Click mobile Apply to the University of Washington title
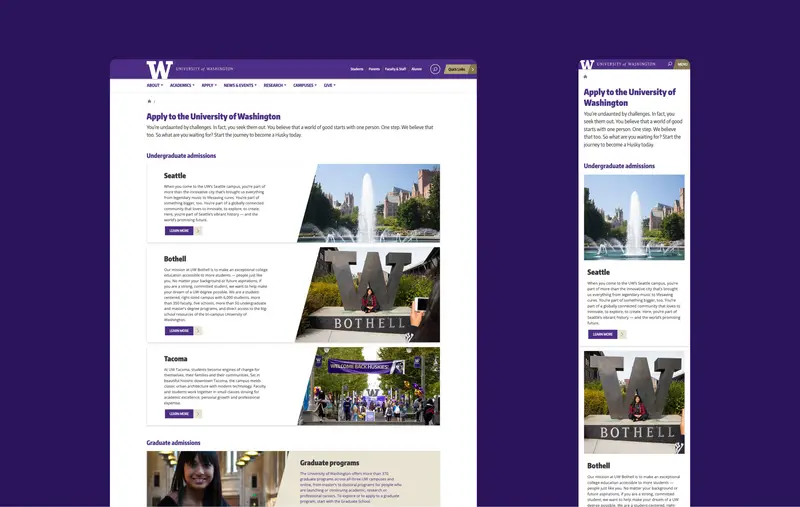 [630, 97]
